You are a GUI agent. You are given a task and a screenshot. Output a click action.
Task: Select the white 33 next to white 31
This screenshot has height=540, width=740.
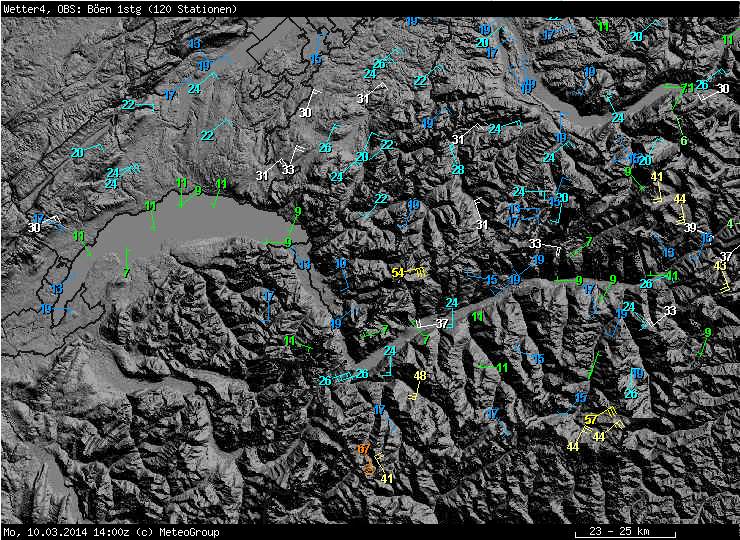[288, 169]
